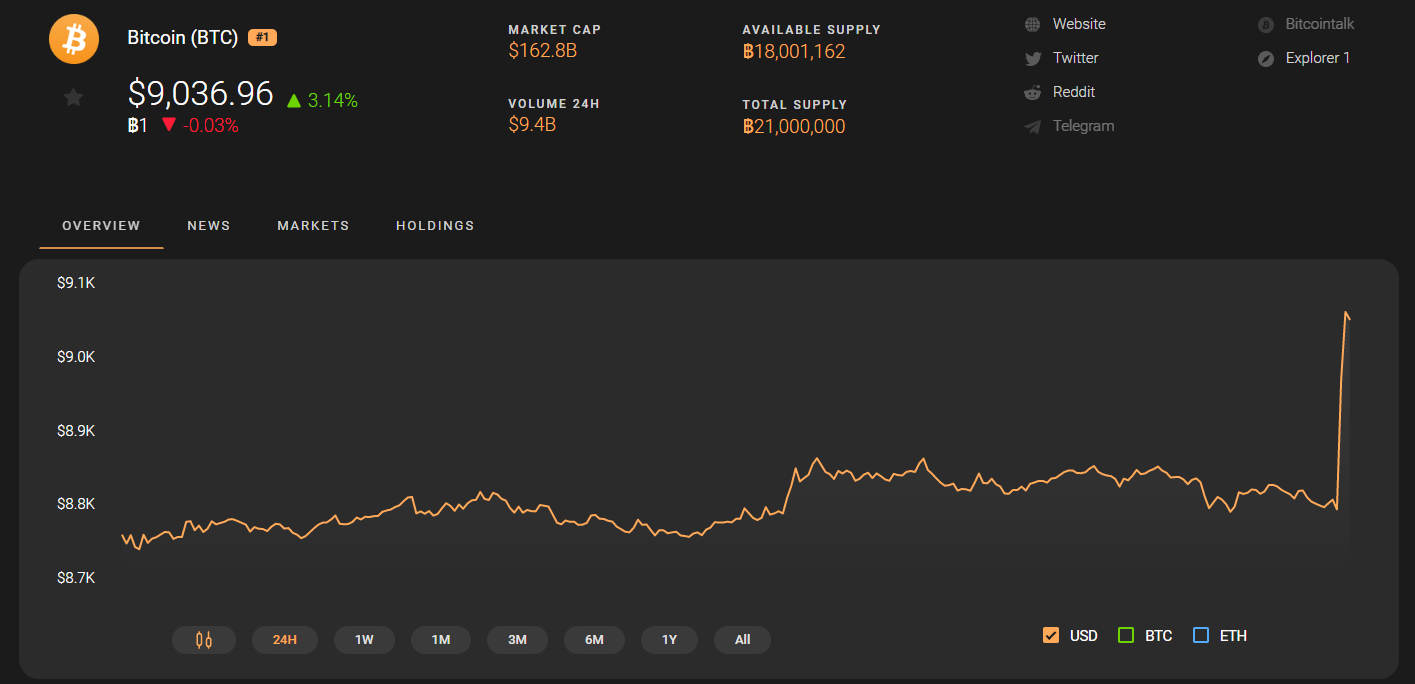Click the $8.7K axis label

(x=76, y=578)
